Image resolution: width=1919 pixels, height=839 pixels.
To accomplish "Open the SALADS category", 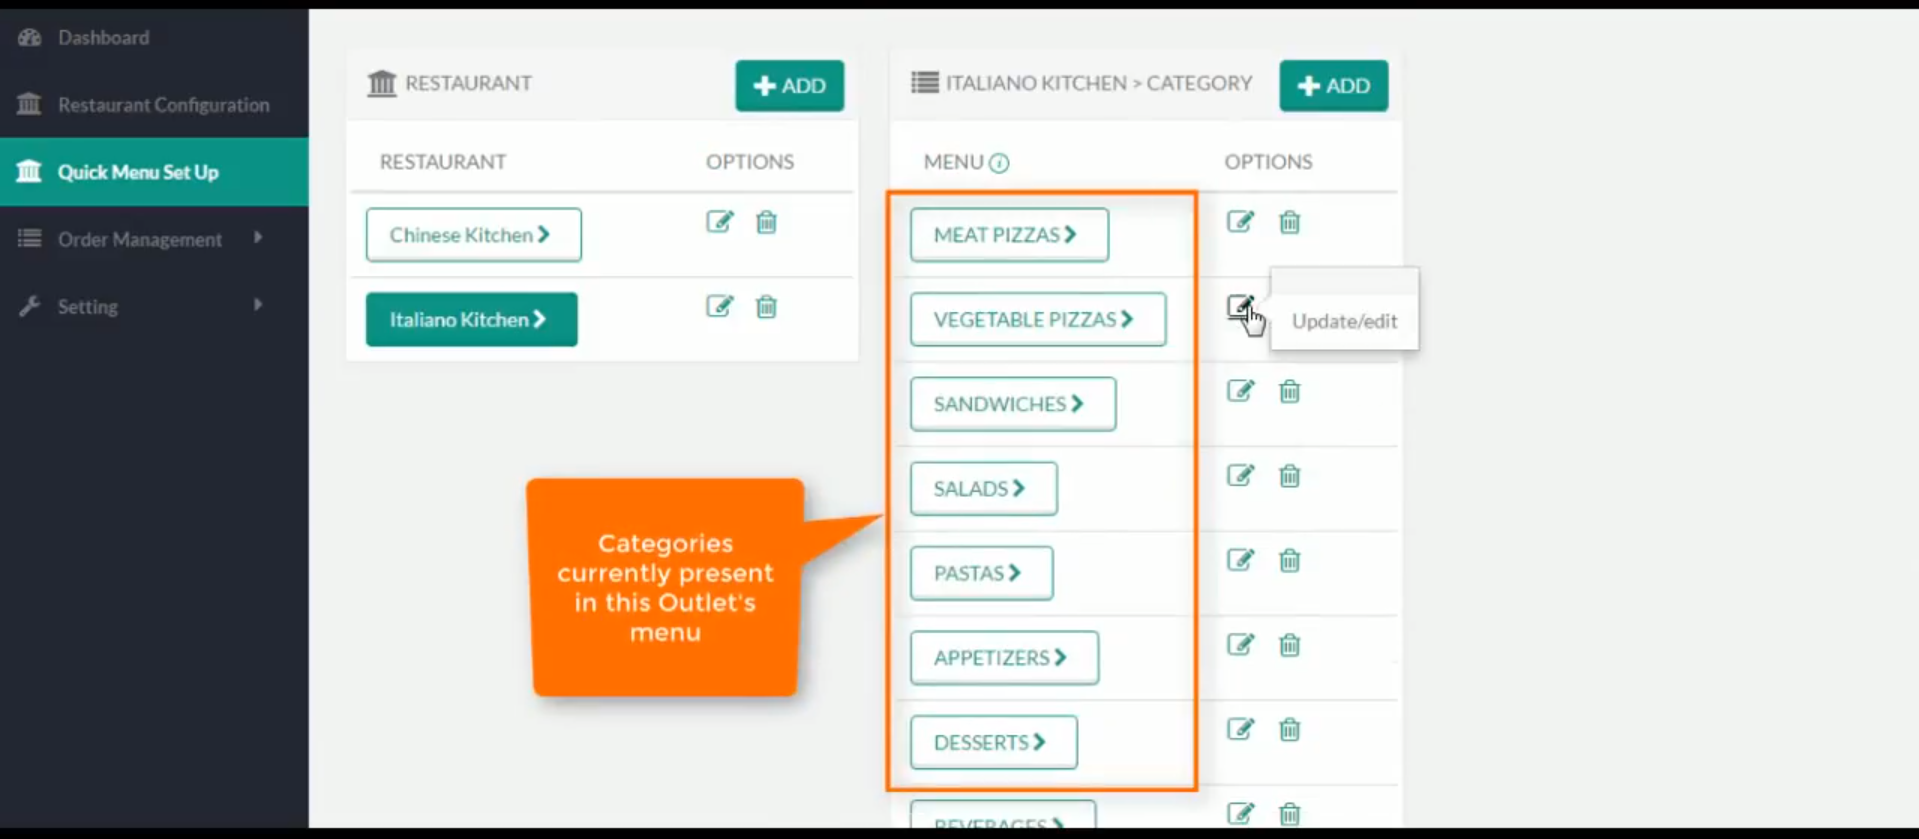I will [983, 488].
